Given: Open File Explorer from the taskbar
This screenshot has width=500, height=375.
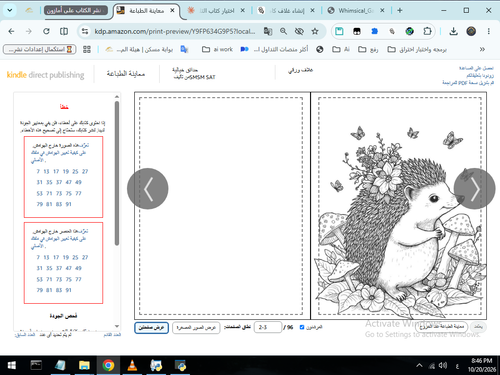Looking at the screenshot, I should (x=84, y=365).
